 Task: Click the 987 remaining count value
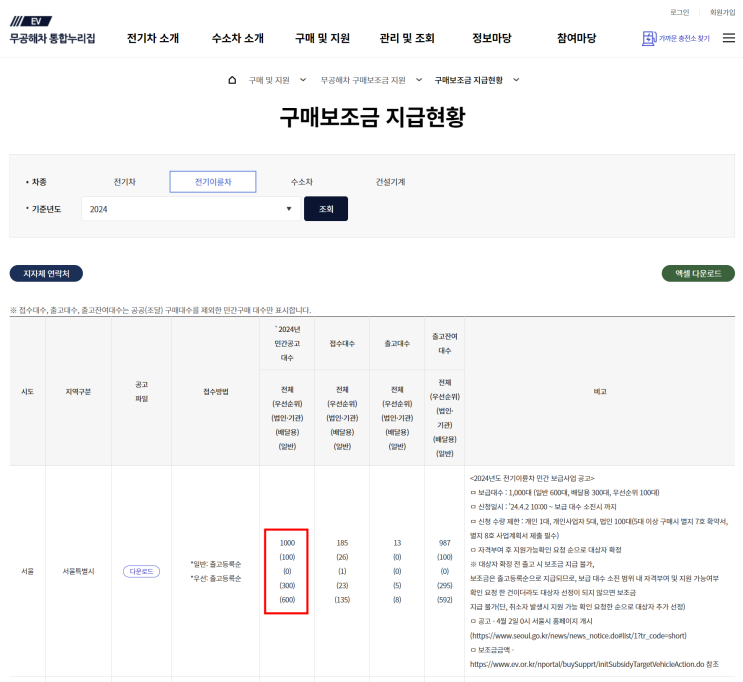tap(444, 543)
